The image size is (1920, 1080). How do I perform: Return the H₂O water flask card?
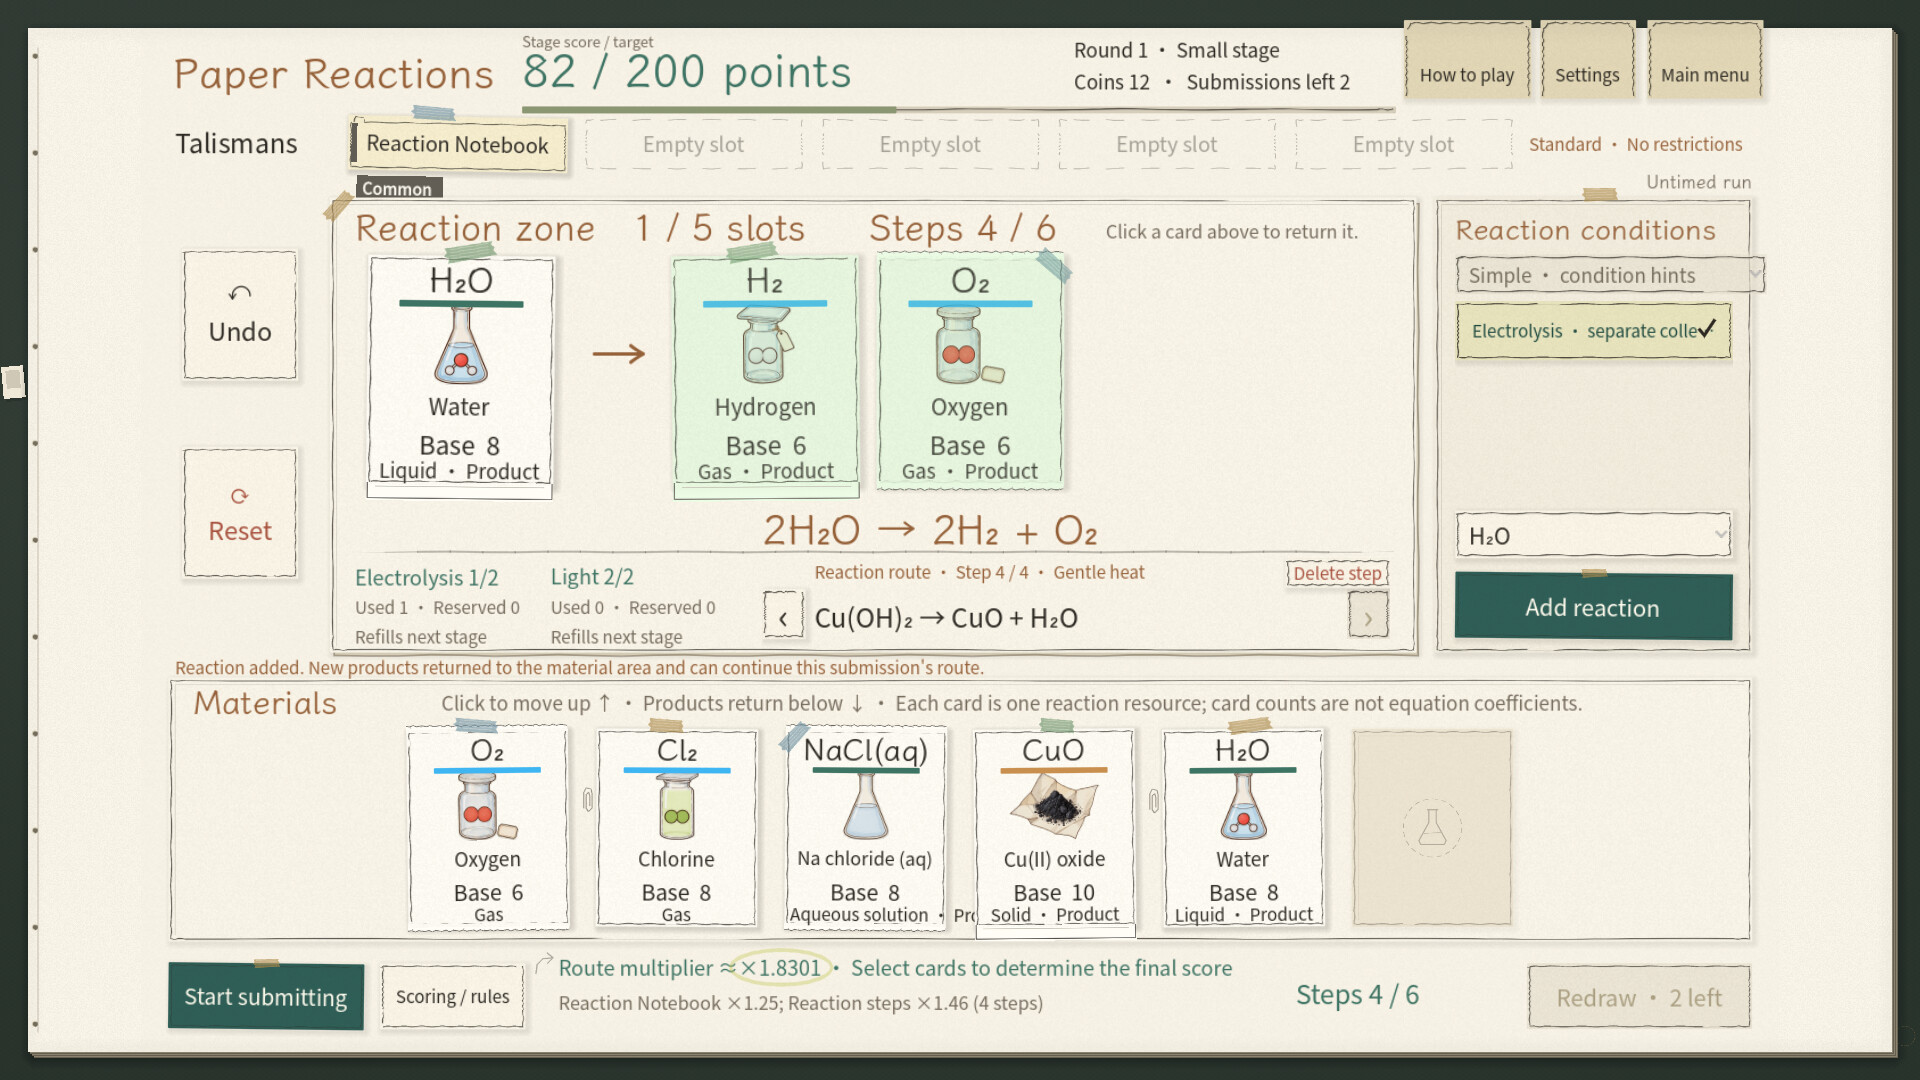(460, 376)
